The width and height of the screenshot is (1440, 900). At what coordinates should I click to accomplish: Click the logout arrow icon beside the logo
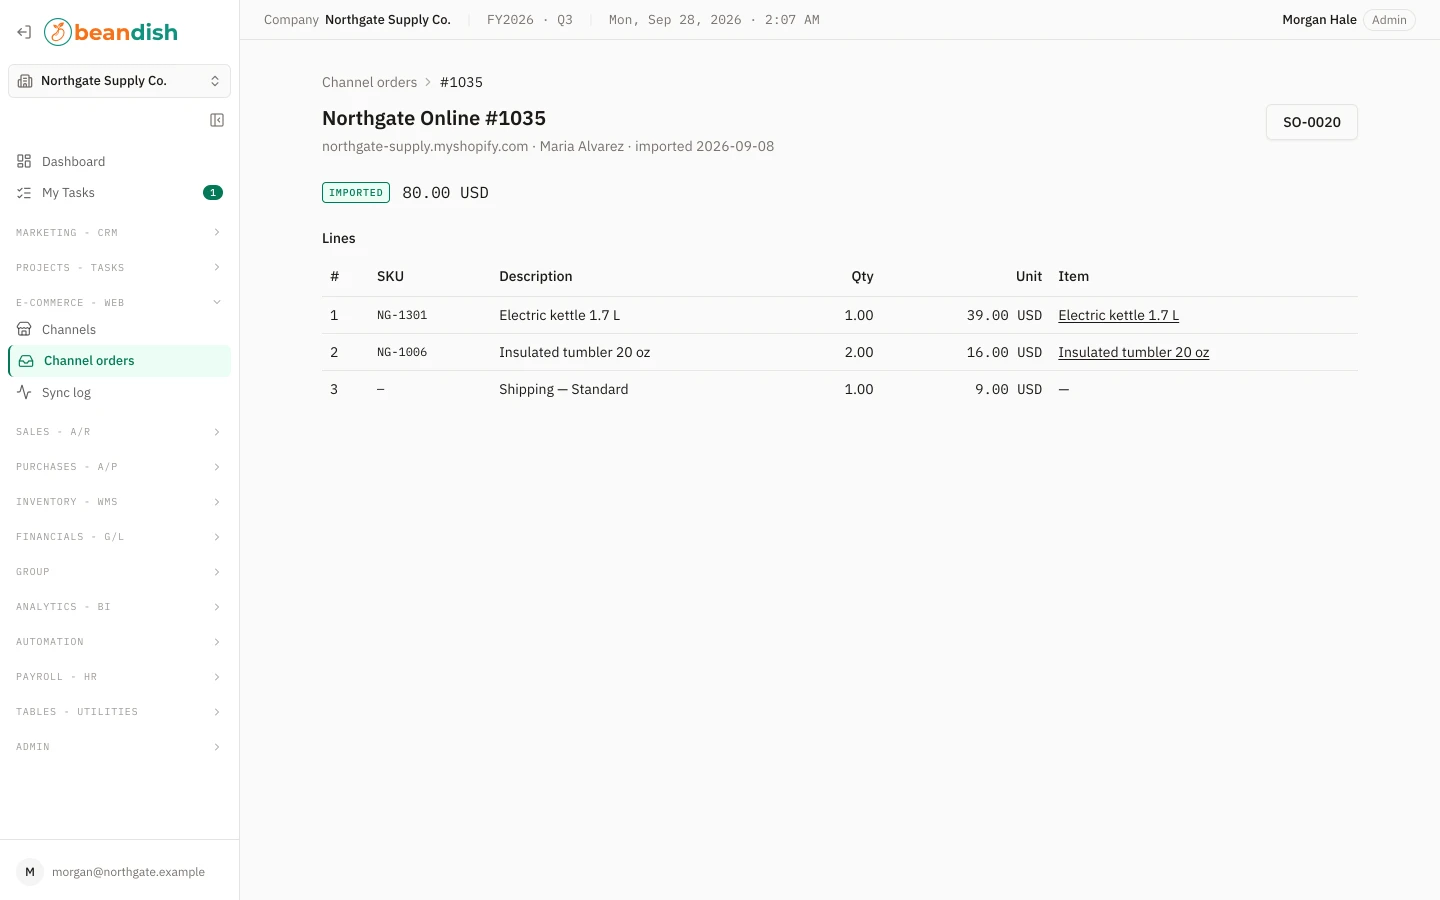(x=24, y=32)
